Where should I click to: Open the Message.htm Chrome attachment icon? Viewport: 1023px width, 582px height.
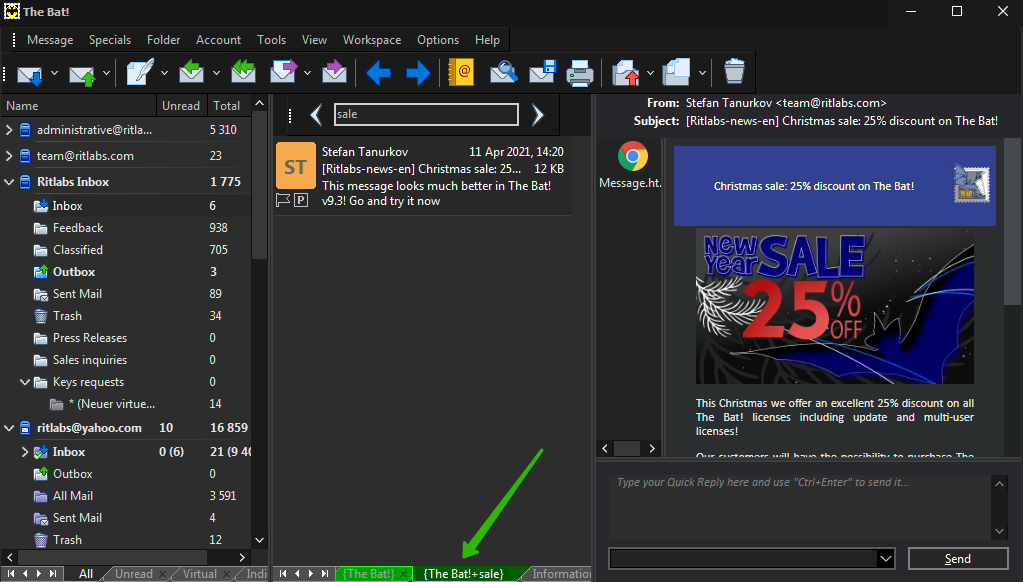click(x=632, y=157)
